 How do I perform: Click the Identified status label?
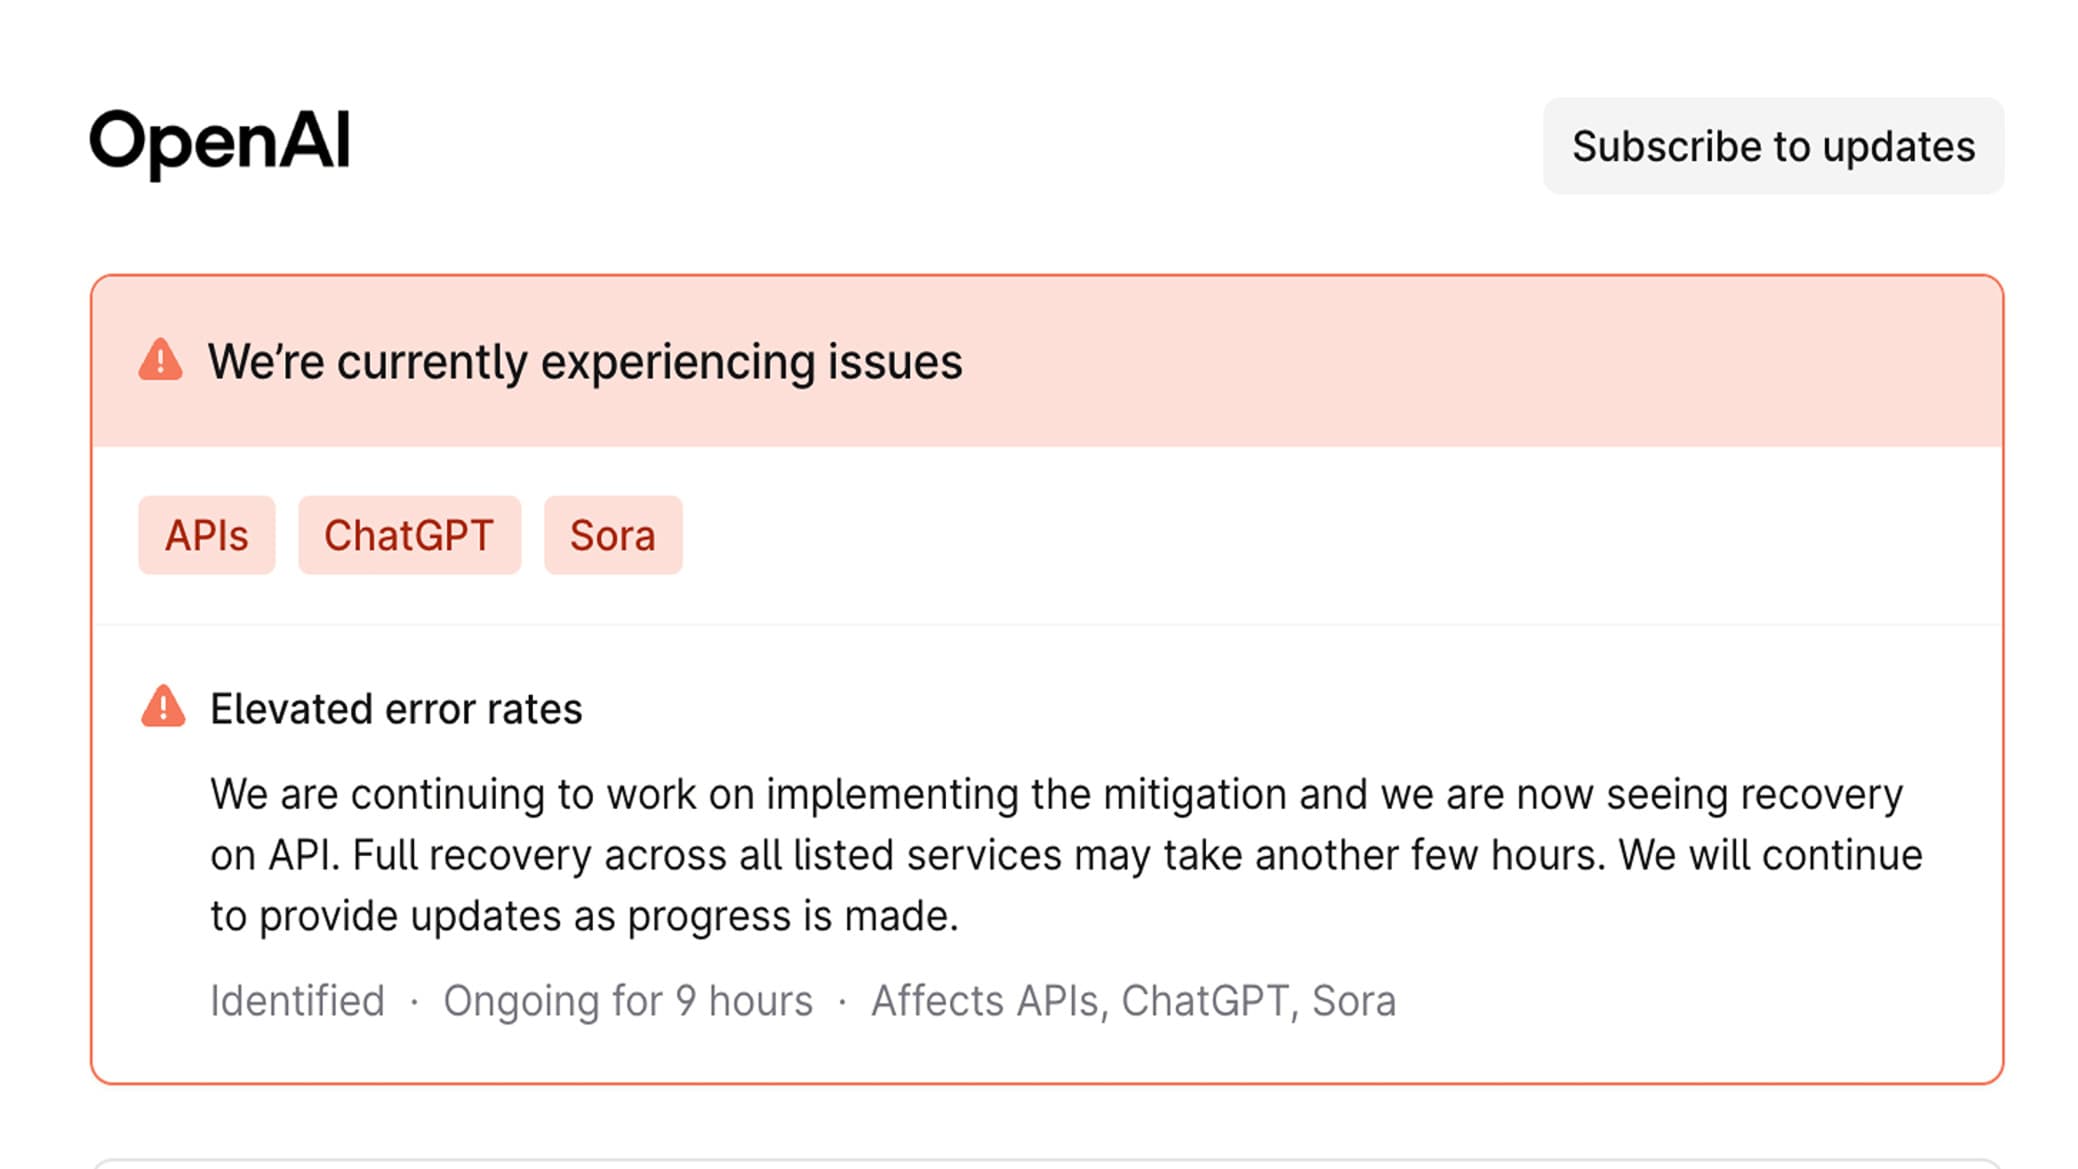pos(297,1000)
